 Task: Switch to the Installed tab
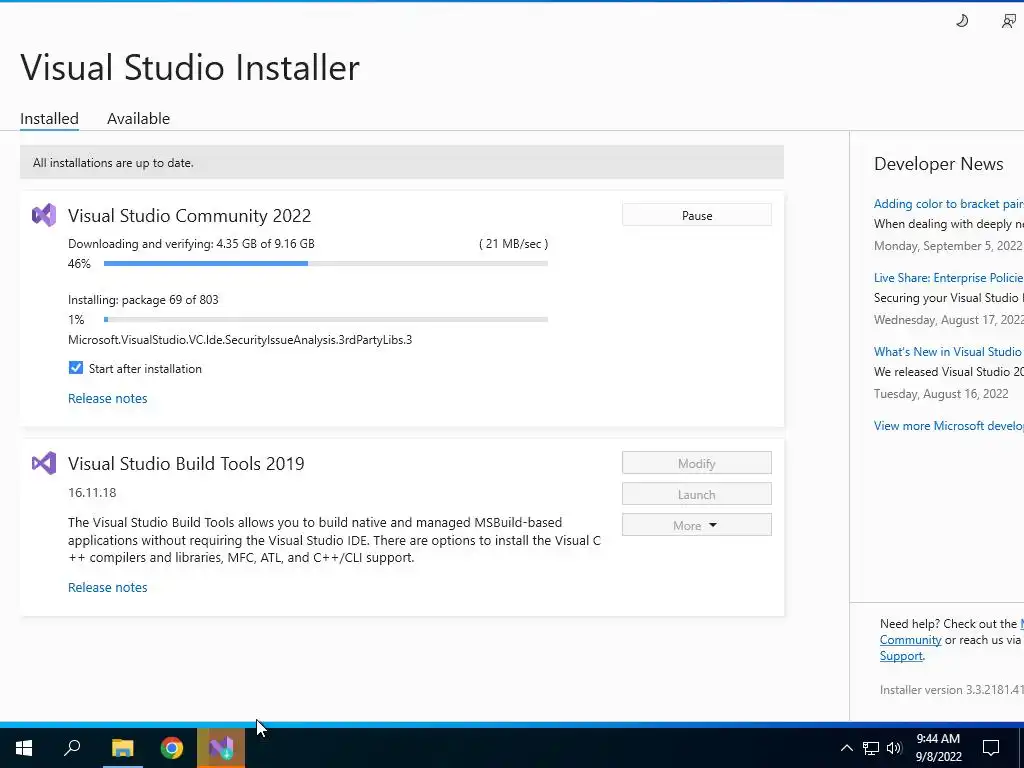click(x=49, y=118)
